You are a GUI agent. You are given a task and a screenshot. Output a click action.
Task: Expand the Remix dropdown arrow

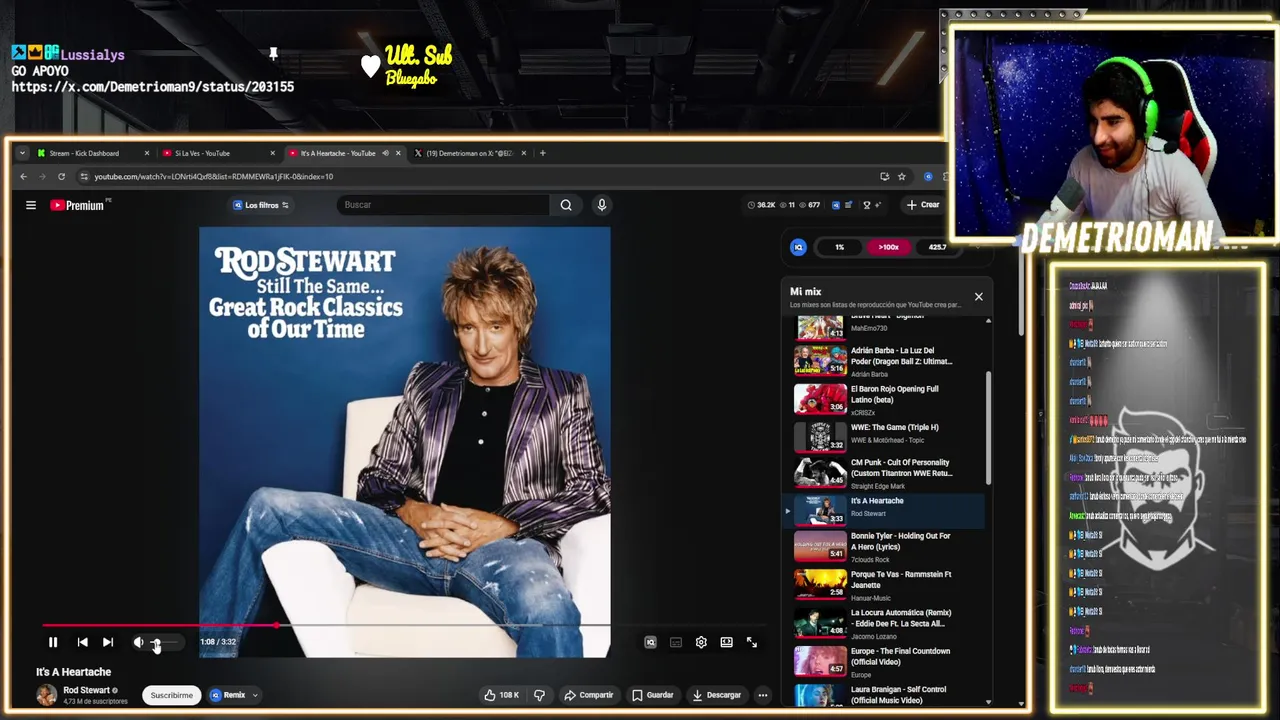coord(255,695)
